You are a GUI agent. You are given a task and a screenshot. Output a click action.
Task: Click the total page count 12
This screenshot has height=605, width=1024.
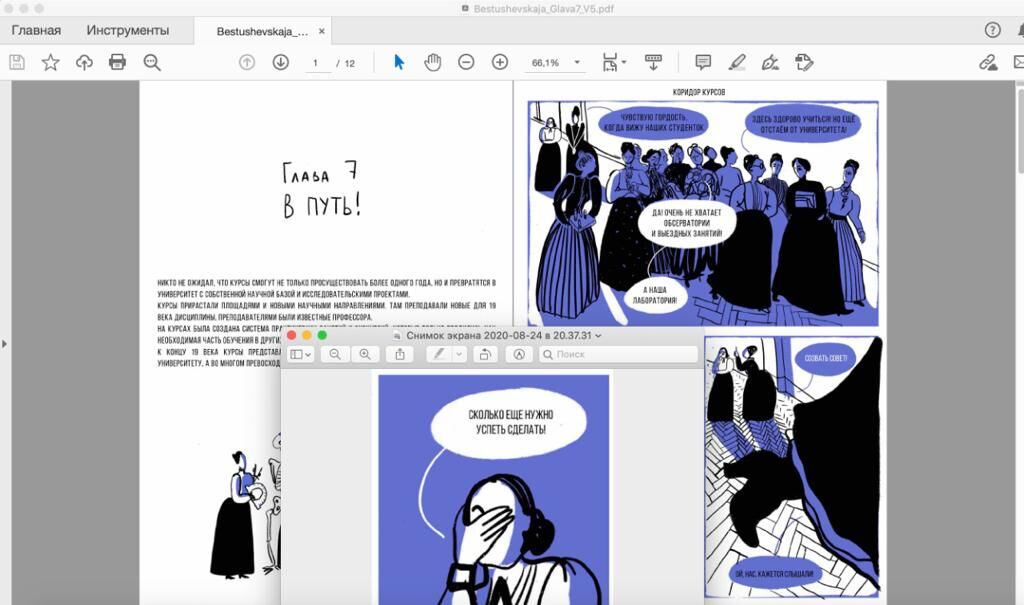pos(349,63)
